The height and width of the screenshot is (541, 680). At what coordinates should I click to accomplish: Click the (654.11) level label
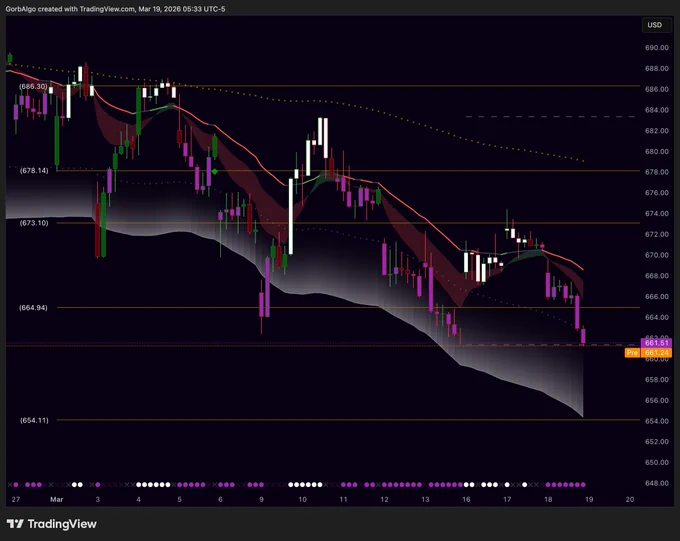point(34,420)
